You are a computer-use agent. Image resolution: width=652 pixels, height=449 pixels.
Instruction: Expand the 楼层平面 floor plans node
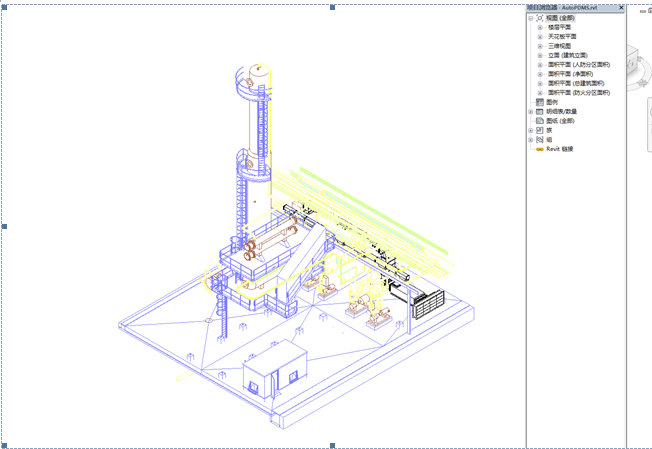coord(540,27)
